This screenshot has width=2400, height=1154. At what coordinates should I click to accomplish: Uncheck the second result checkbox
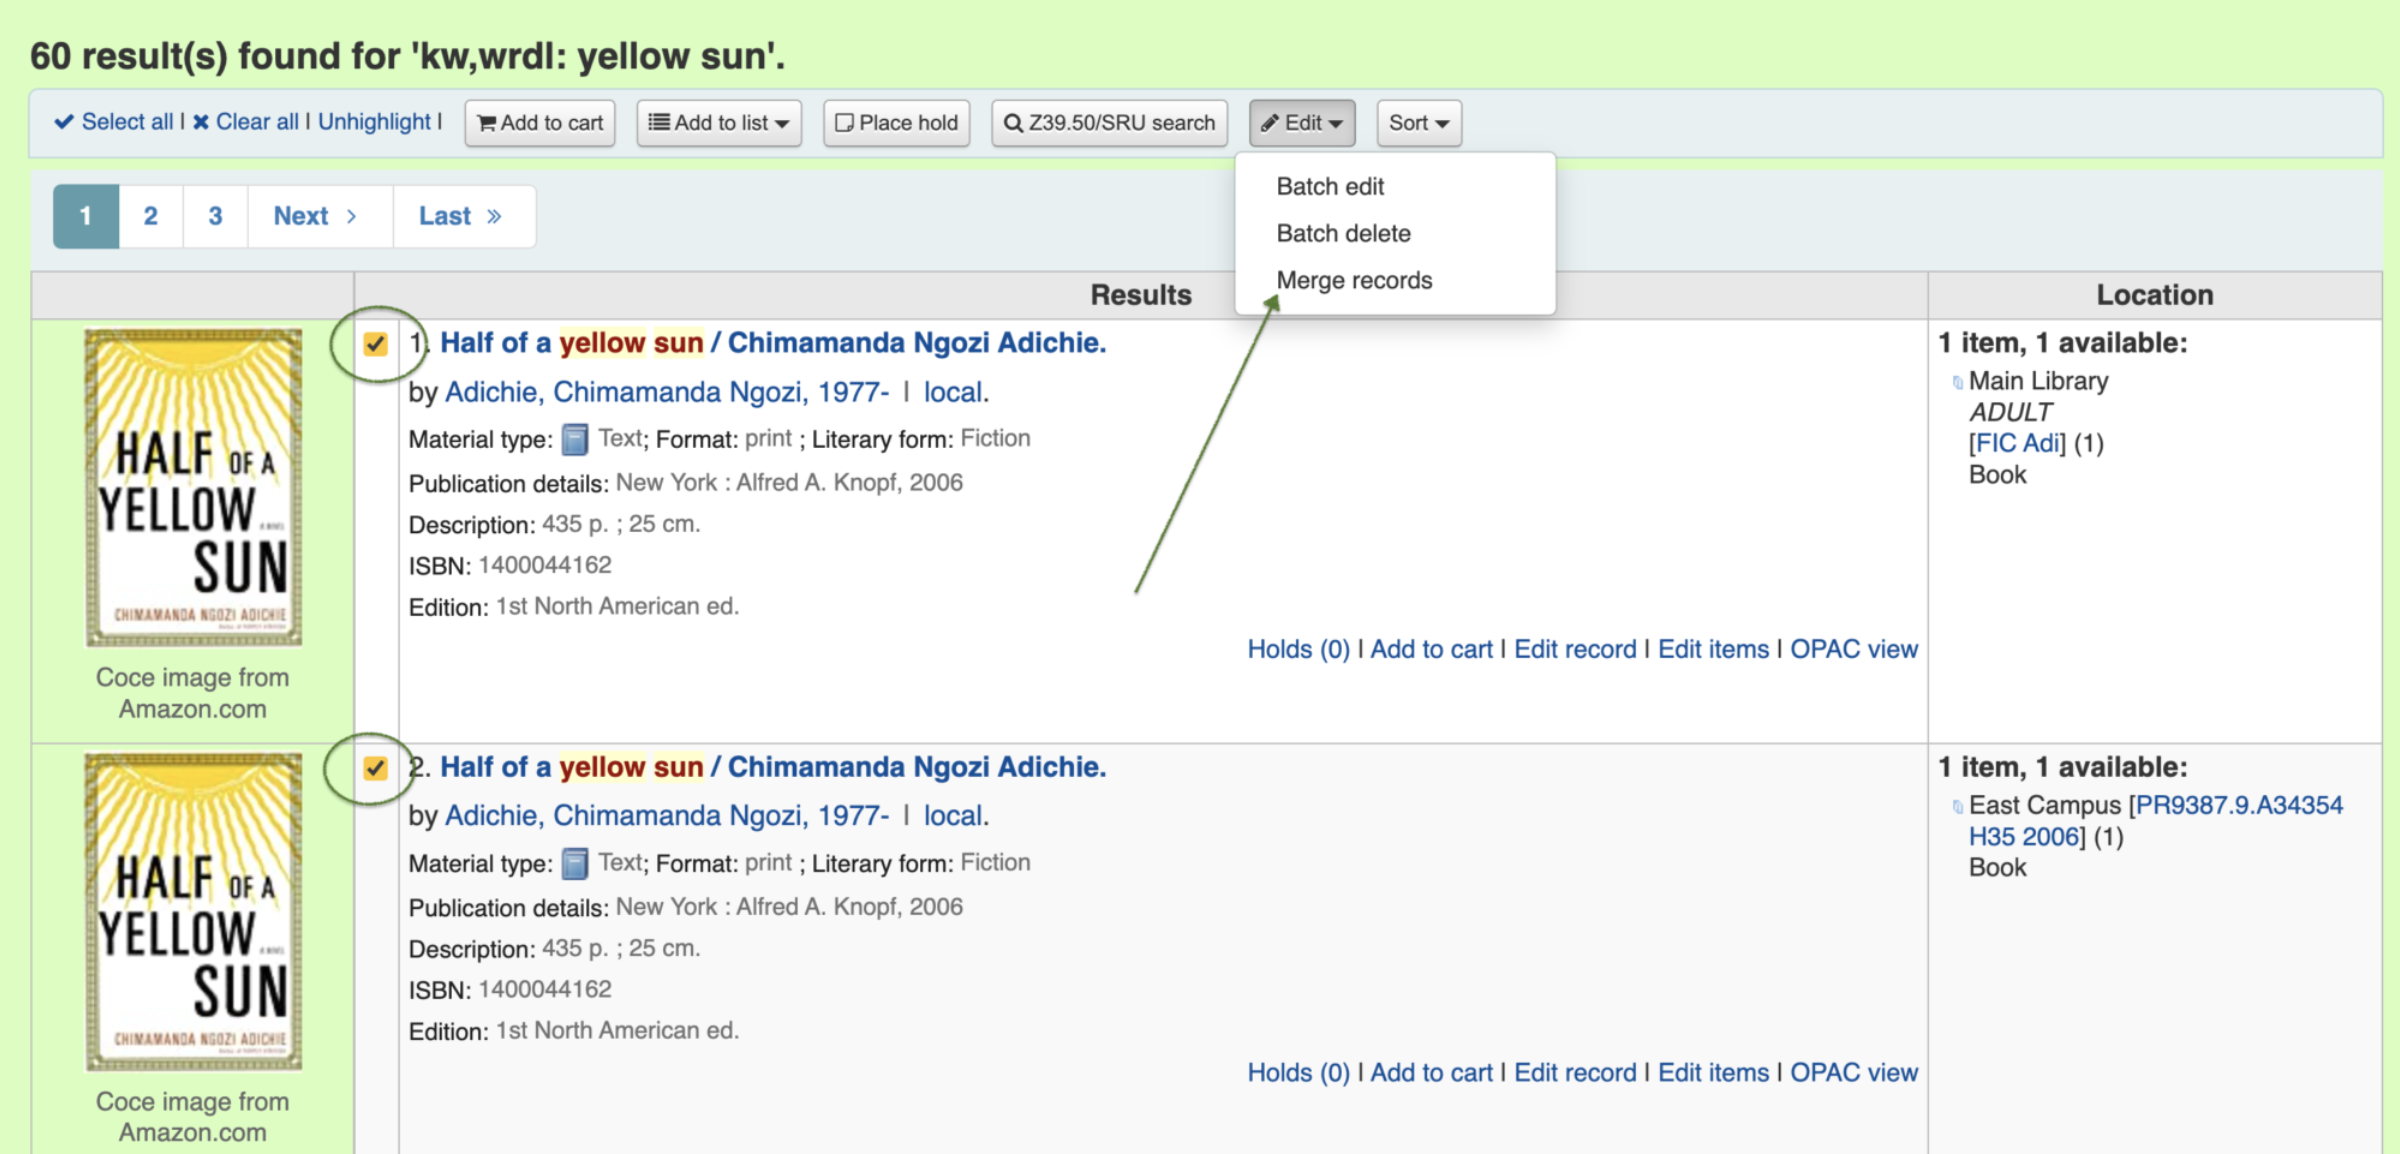[x=375, y=768]
